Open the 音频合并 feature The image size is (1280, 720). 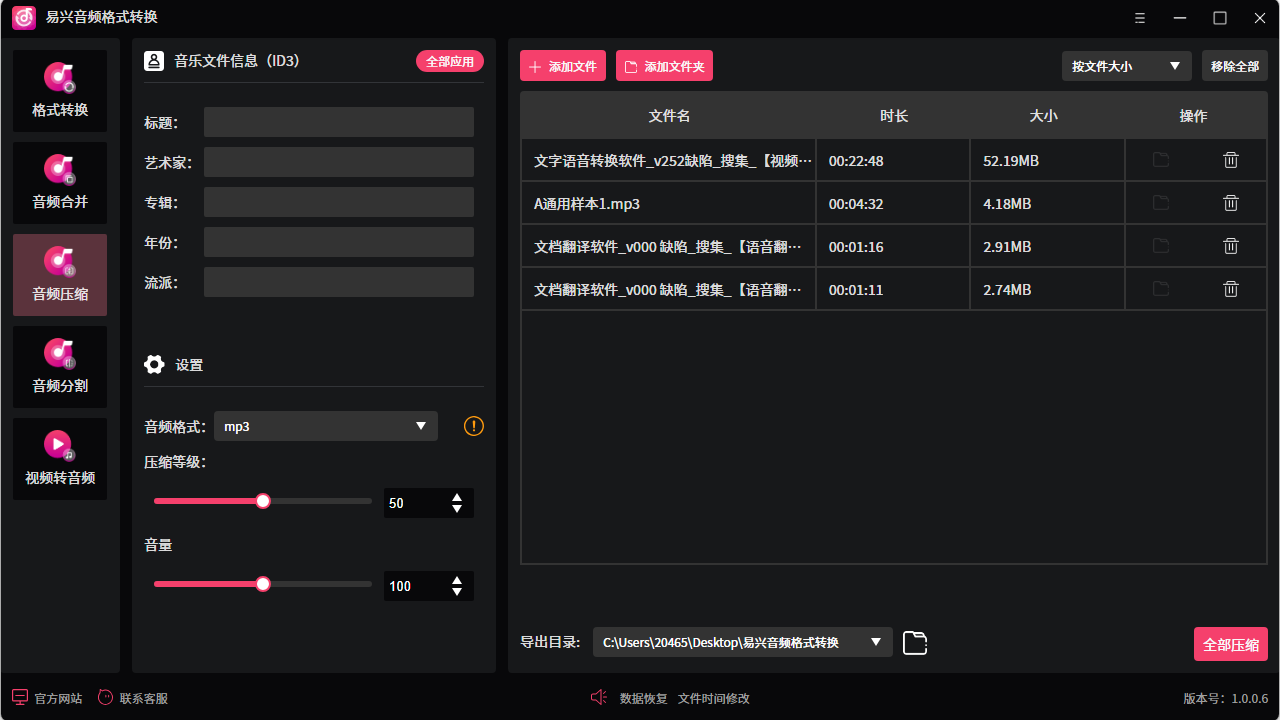point(59,183)
